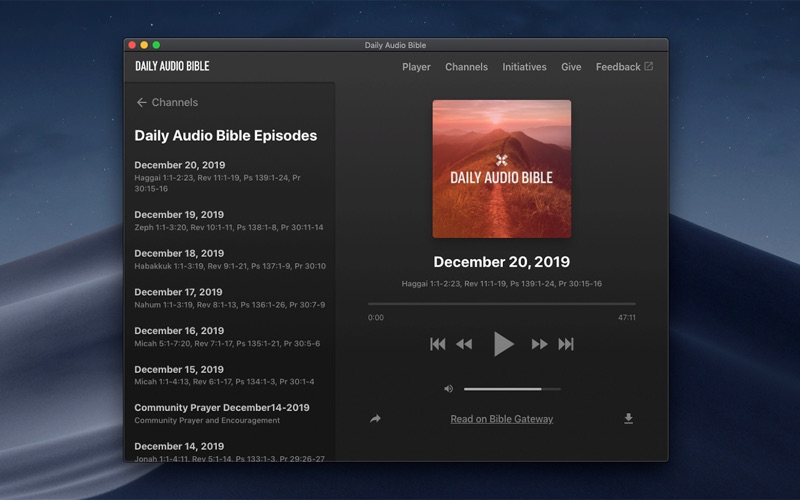Share this episode using arrow icon
This screenshot has width=800, height=500.
click(376, 419)
